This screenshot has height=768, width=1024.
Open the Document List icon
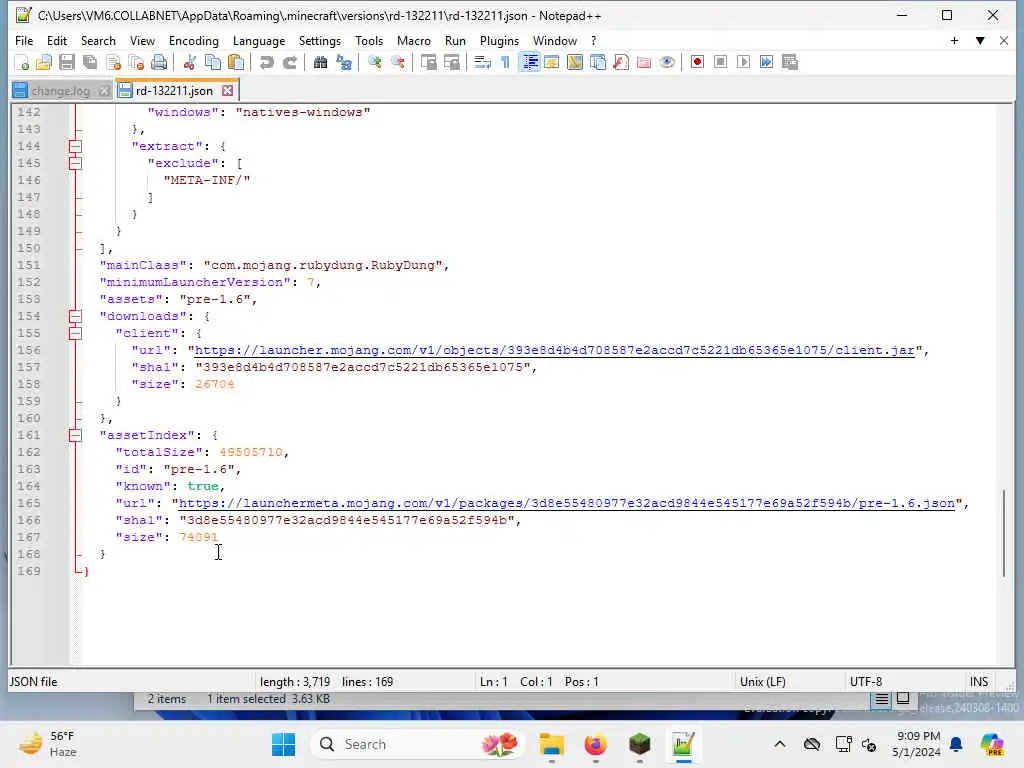pyautogui.click(x=598, y=62)
